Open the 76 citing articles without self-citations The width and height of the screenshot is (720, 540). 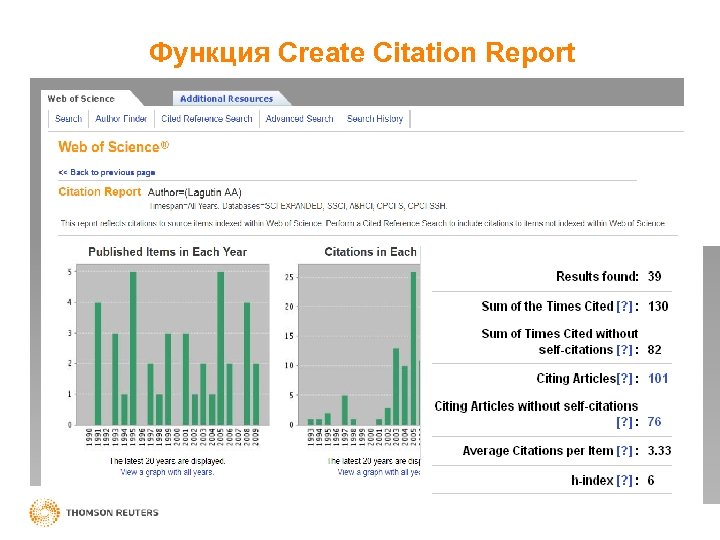[x=654, y=422]
